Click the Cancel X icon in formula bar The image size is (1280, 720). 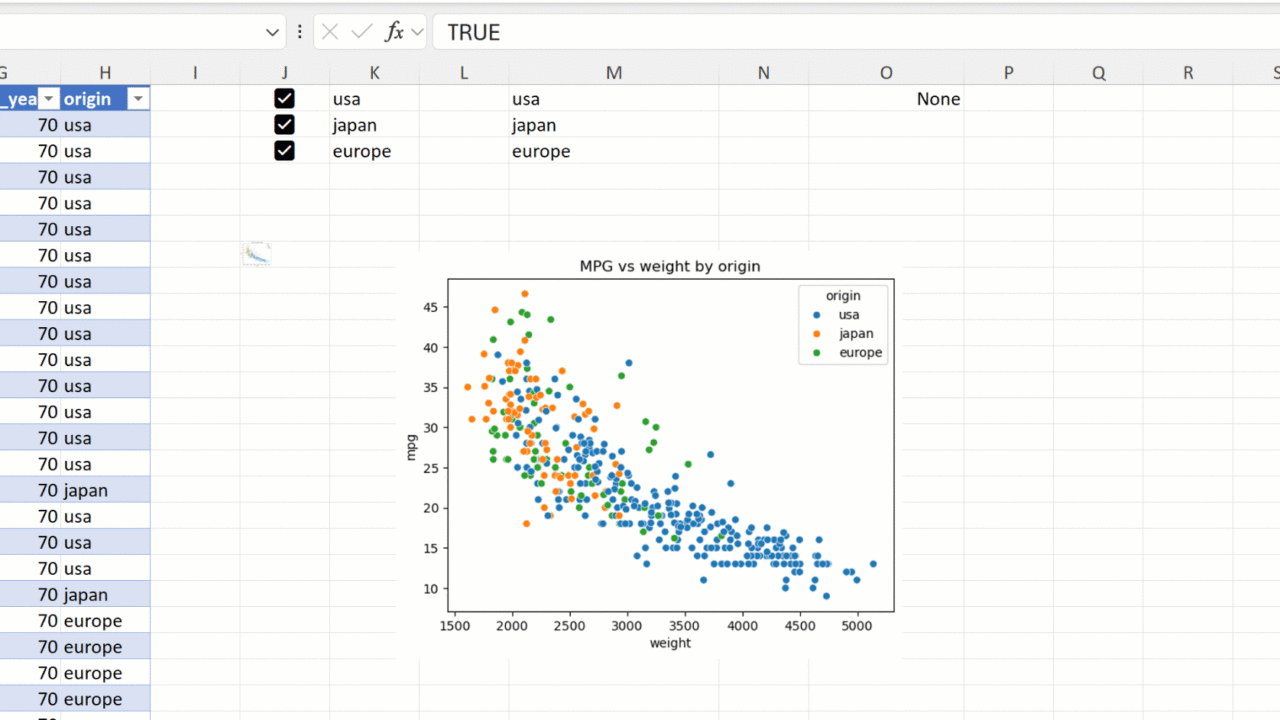coord(330,32)
